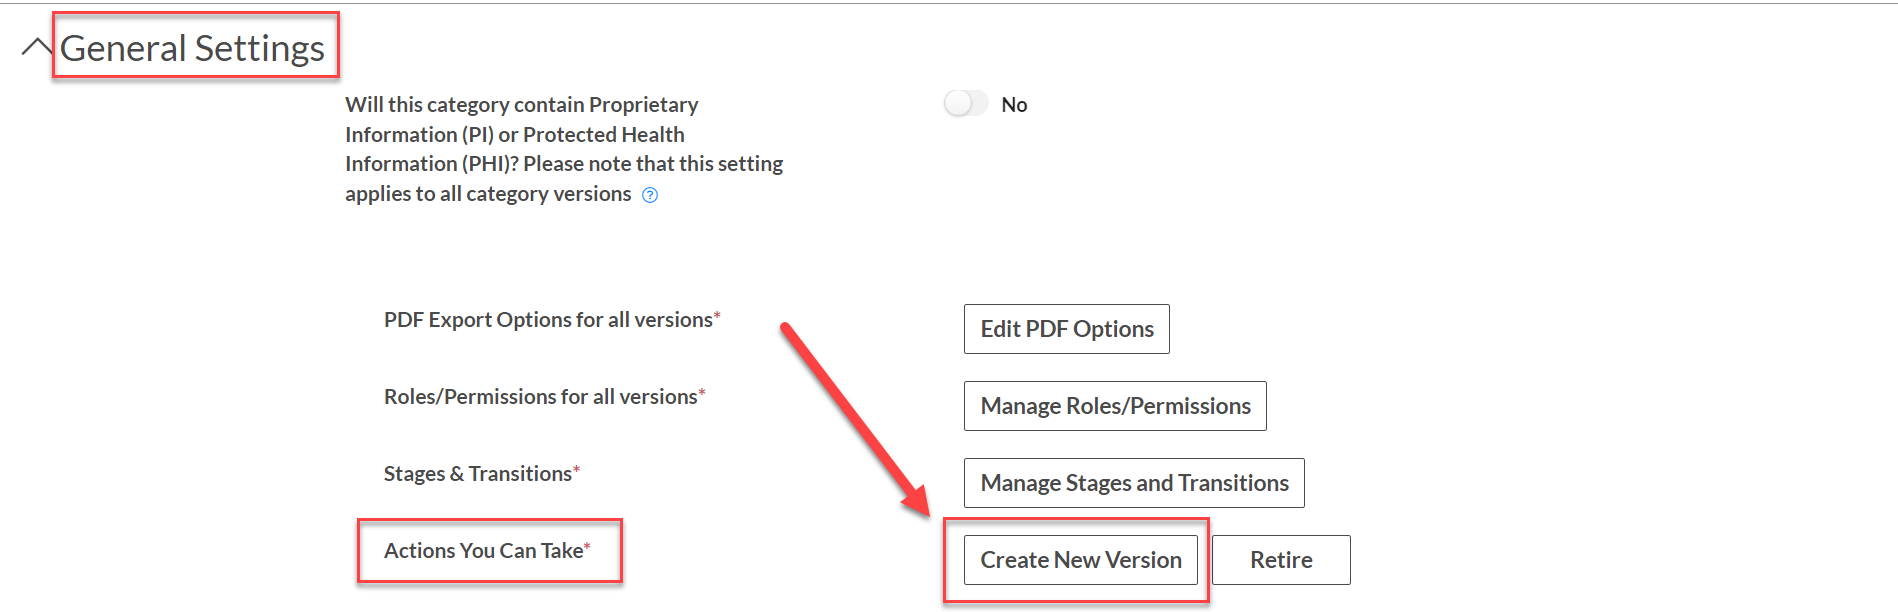Select the 'Stages & Transitions' label
The height and width of the screenshot is (612, 1898).
(478, 474)
